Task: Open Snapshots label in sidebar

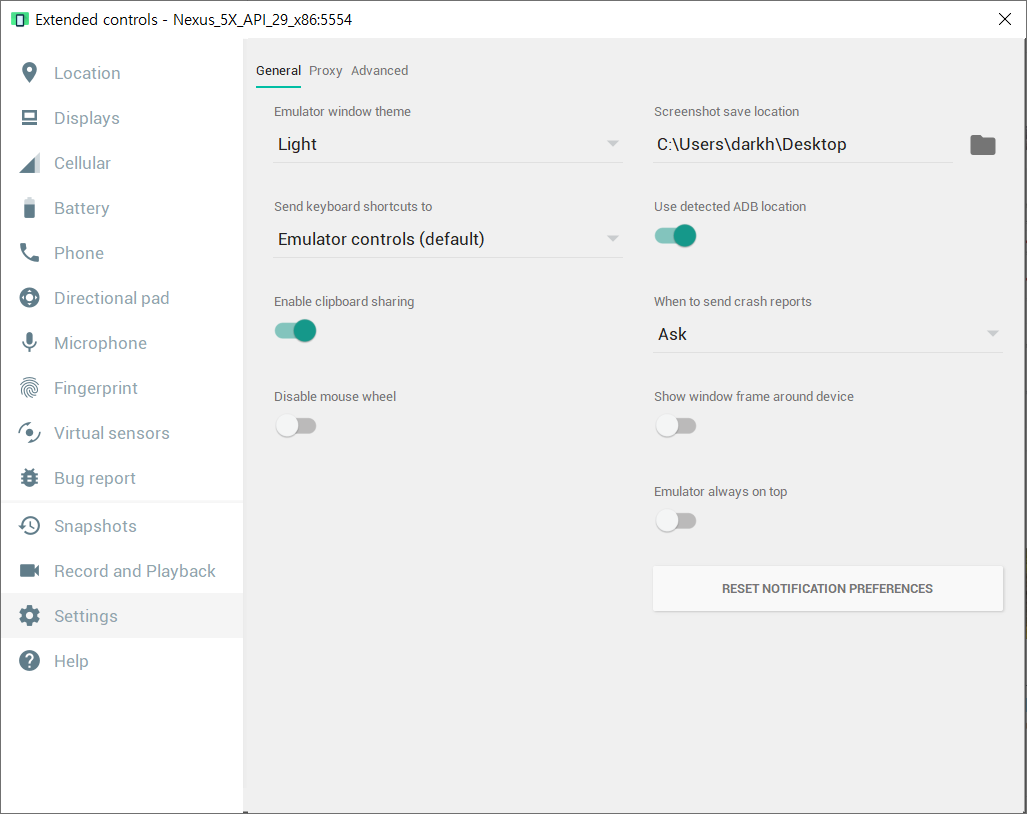Action: coord(95,527)
